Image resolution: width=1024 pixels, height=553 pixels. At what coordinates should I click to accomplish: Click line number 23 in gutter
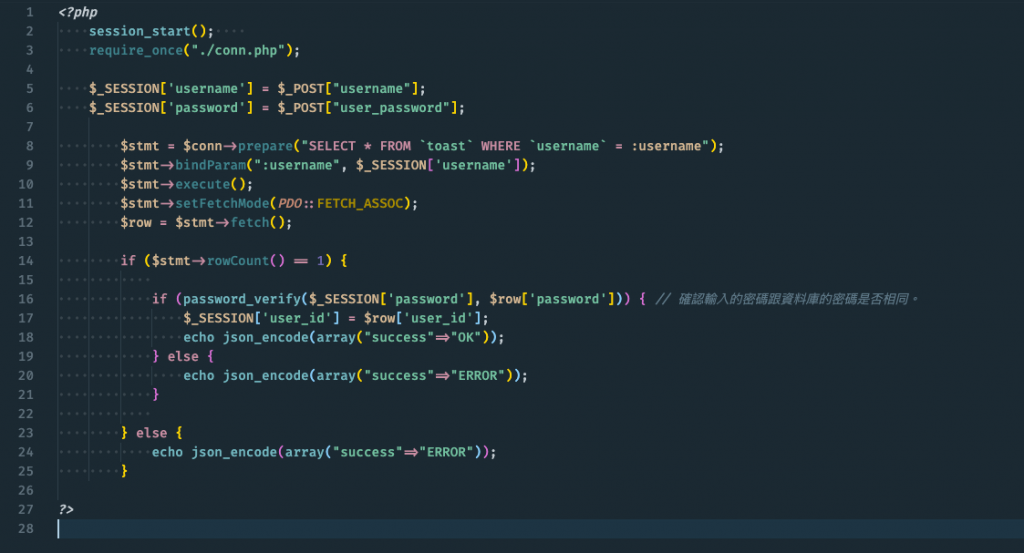(x=25, y=433)
